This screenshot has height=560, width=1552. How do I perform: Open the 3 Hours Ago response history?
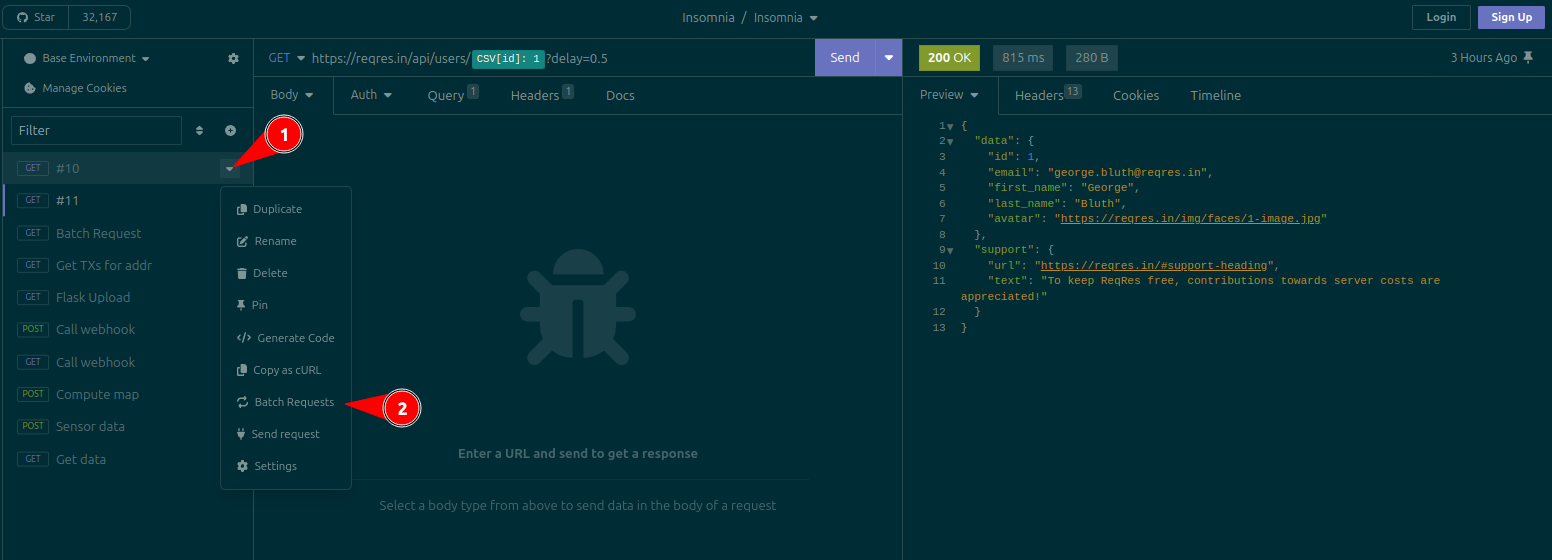pyautogui.click(x=1484, y=58)
